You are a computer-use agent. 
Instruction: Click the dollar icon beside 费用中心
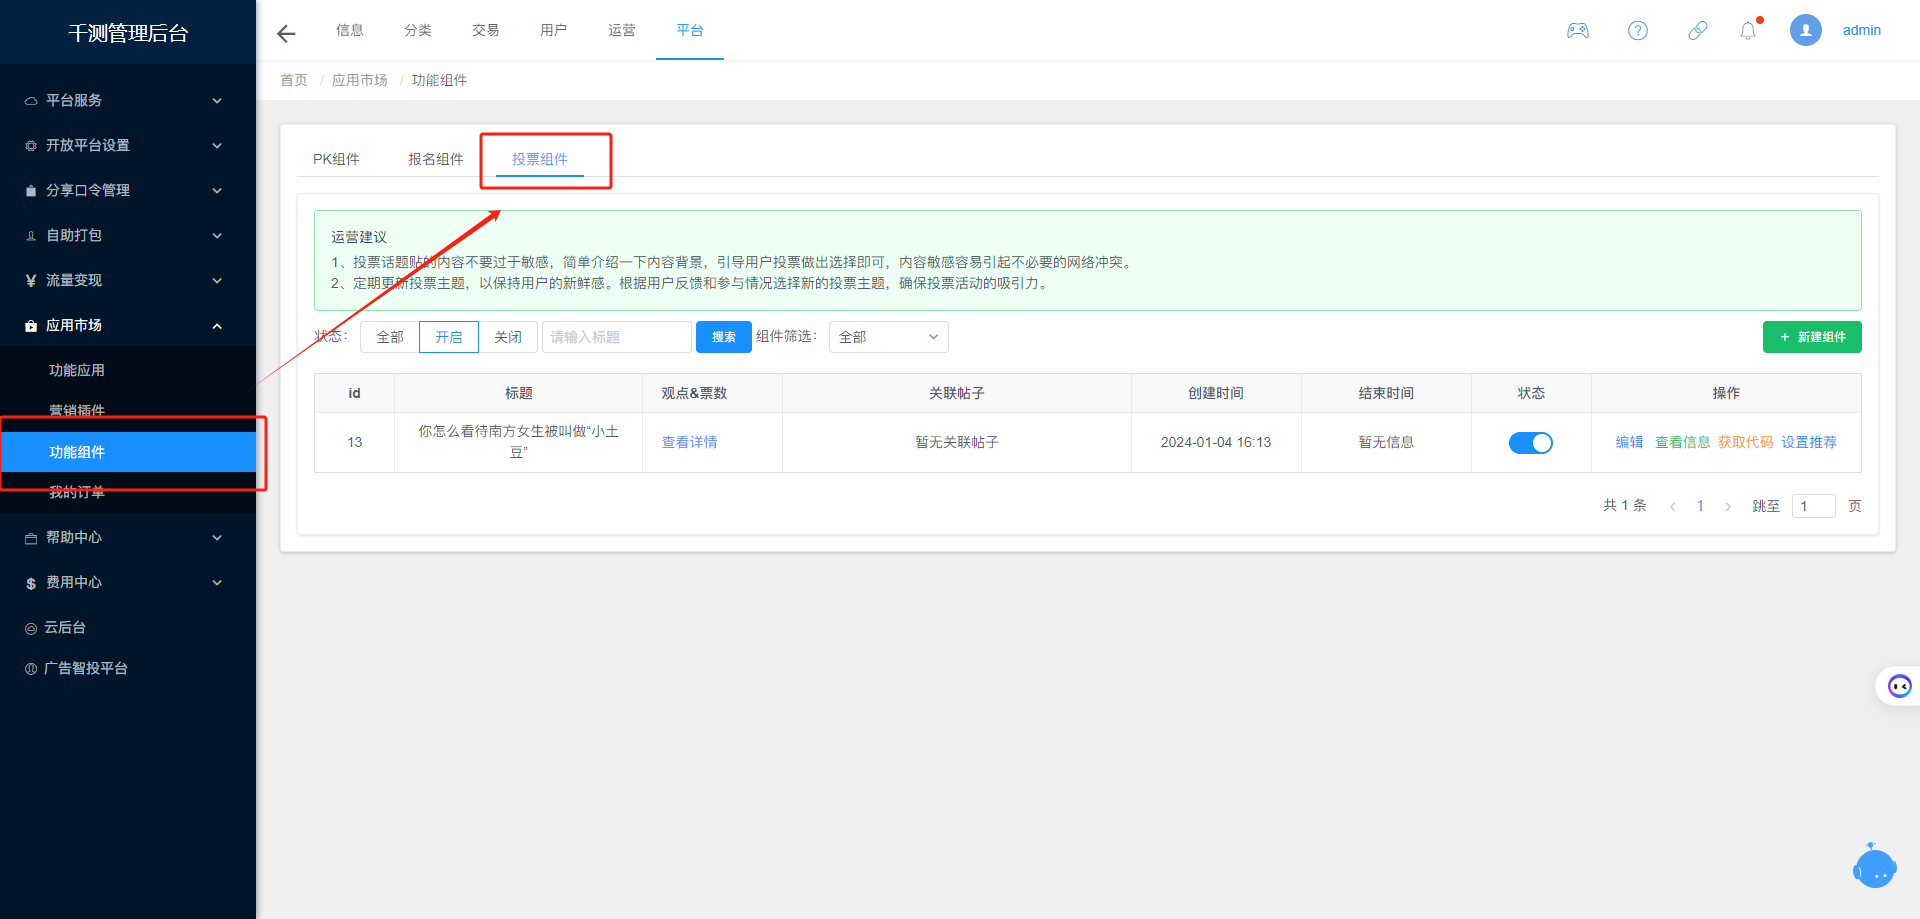click(x=31, y=583)
